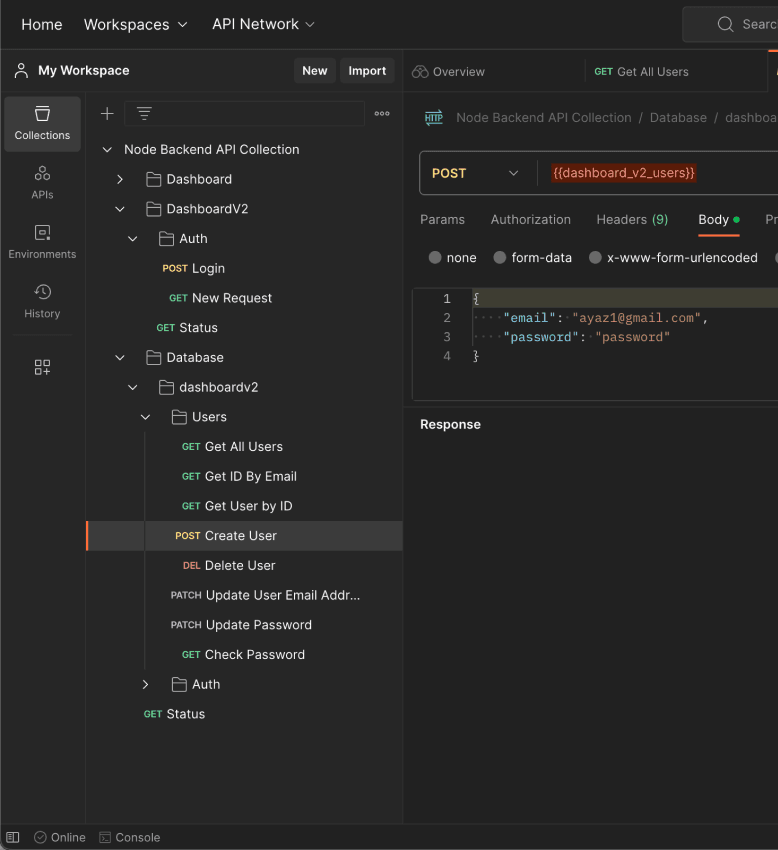Open the GET New Request item
The width and height of the screenshot is (778, 850).
[x=220, y=298]
